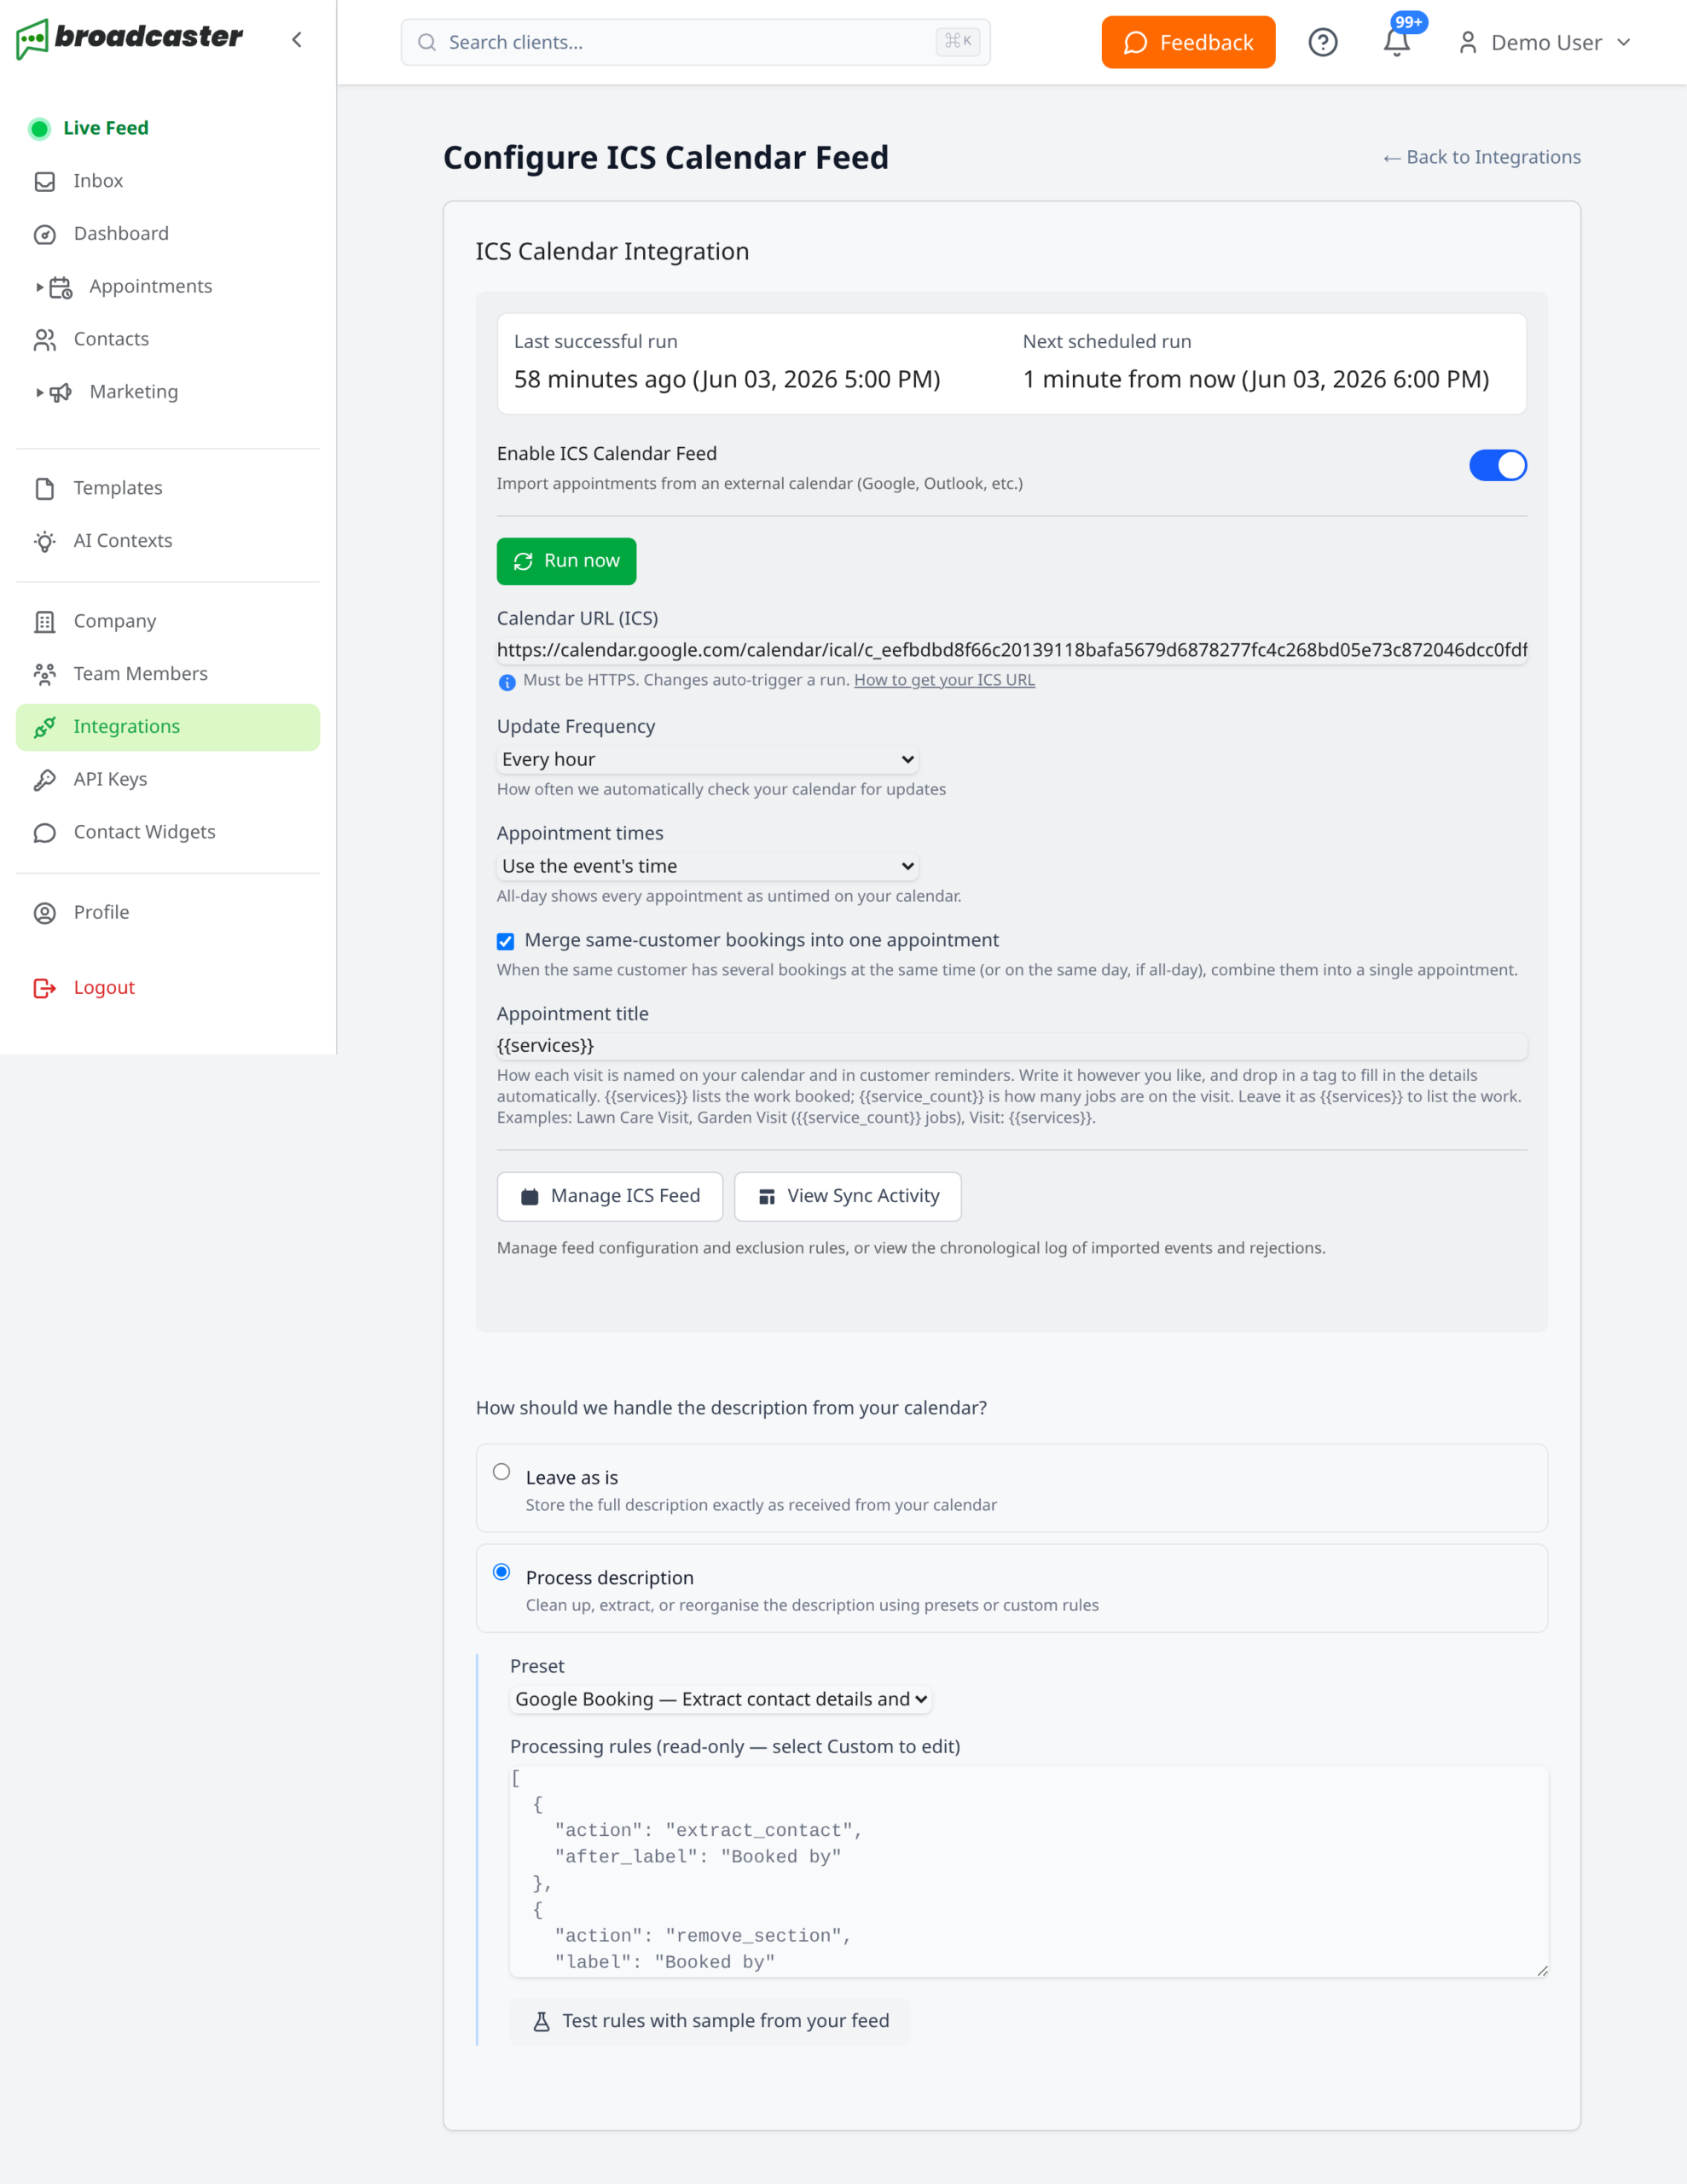This screenshot has width=1687, height=2184.
Task: Click the Contact Widgets chat bubble icon
Action: 45,833
